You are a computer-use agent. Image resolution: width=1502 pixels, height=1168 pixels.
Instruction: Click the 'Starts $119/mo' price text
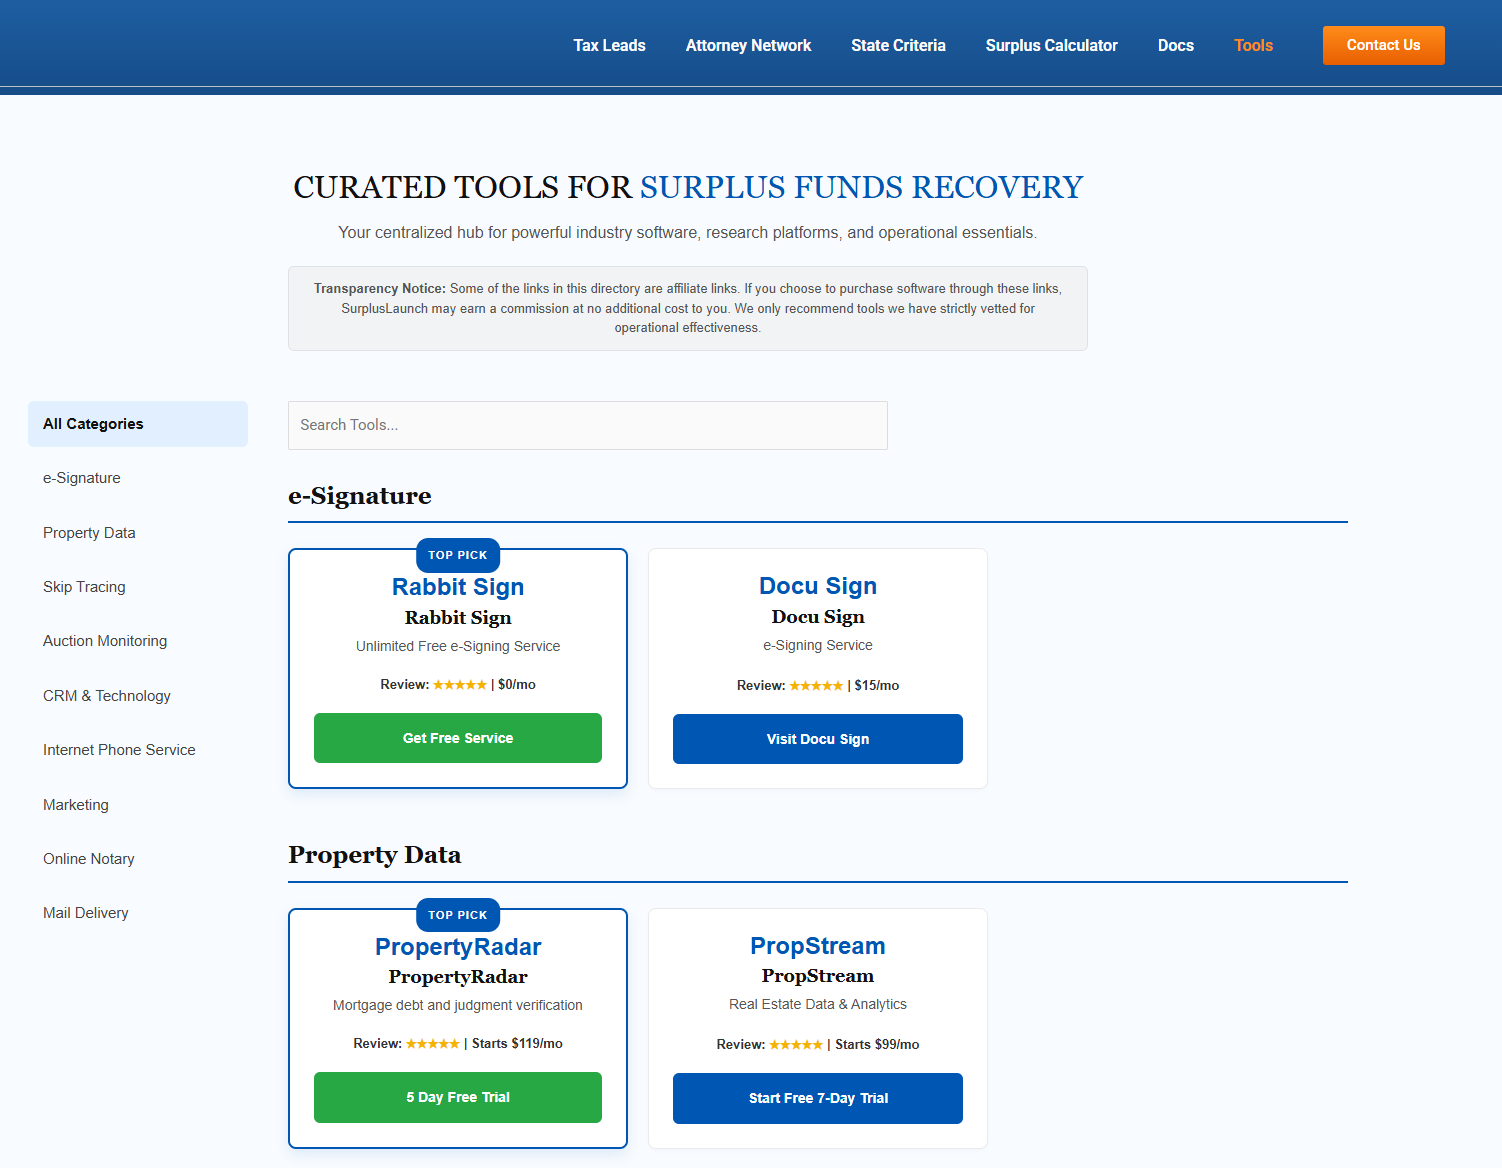(x=517, y=1043)
